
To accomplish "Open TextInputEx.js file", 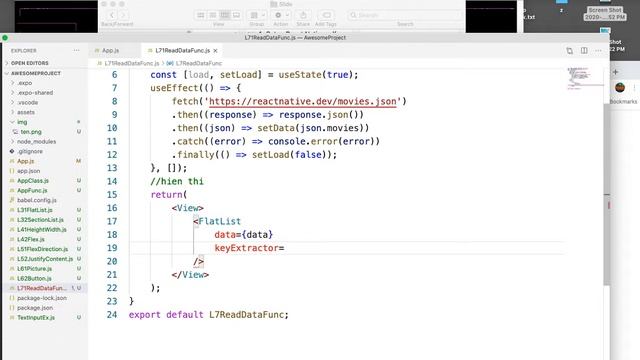I will pos(36,318).
